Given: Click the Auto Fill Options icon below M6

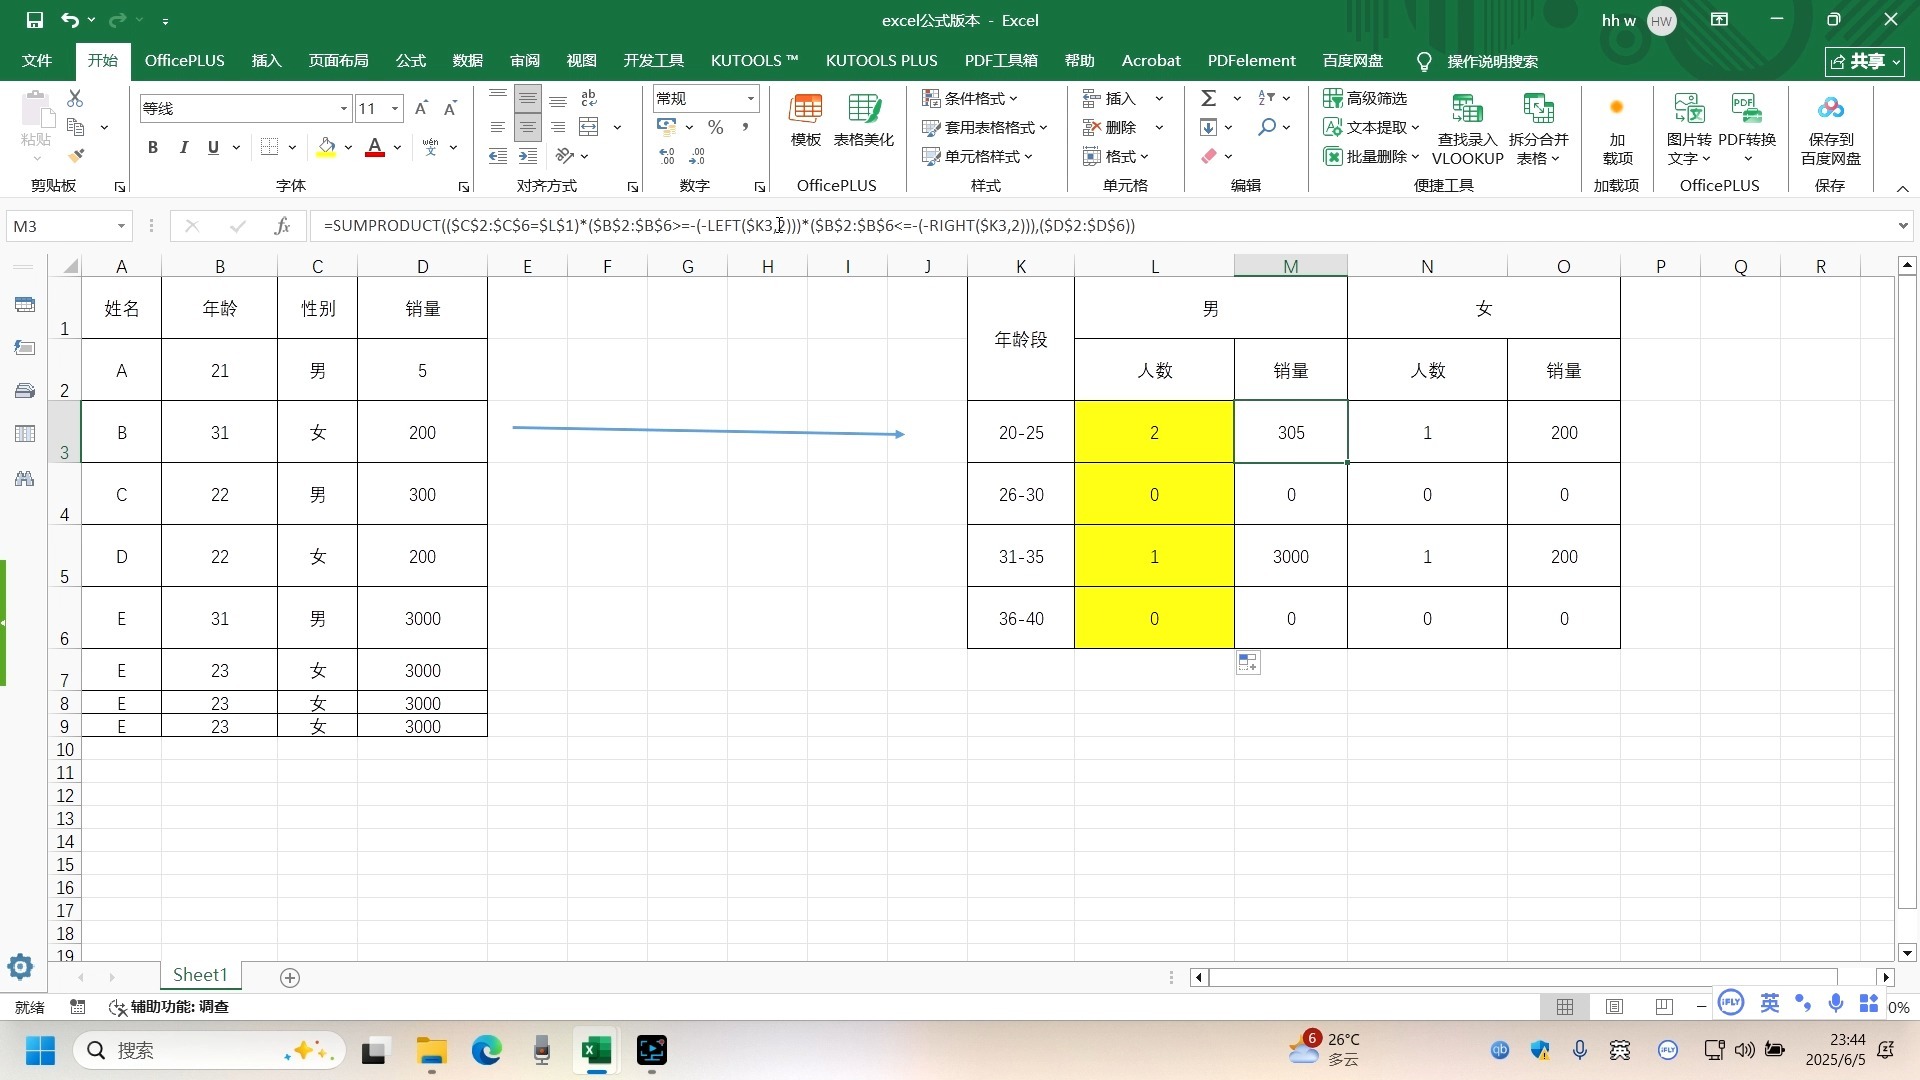Looking at the screenshot, I should [1248, 663].
